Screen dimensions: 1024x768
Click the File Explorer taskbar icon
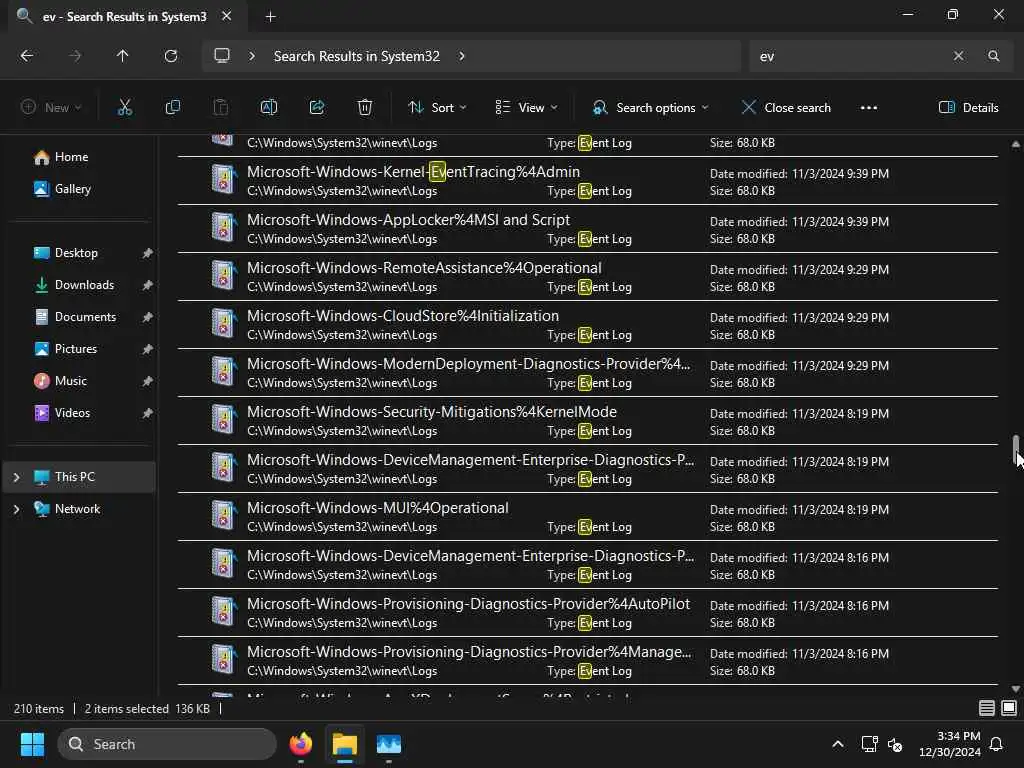pos(345,744)
